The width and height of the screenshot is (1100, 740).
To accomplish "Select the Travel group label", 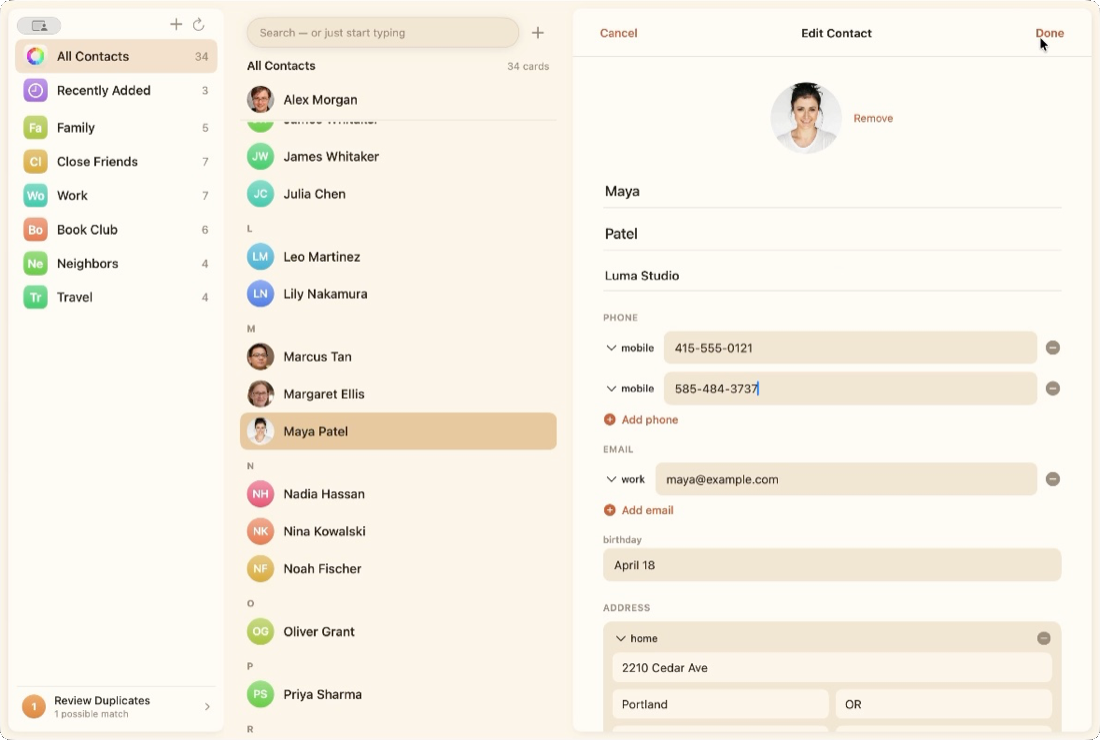I will [x=74, y=297].
